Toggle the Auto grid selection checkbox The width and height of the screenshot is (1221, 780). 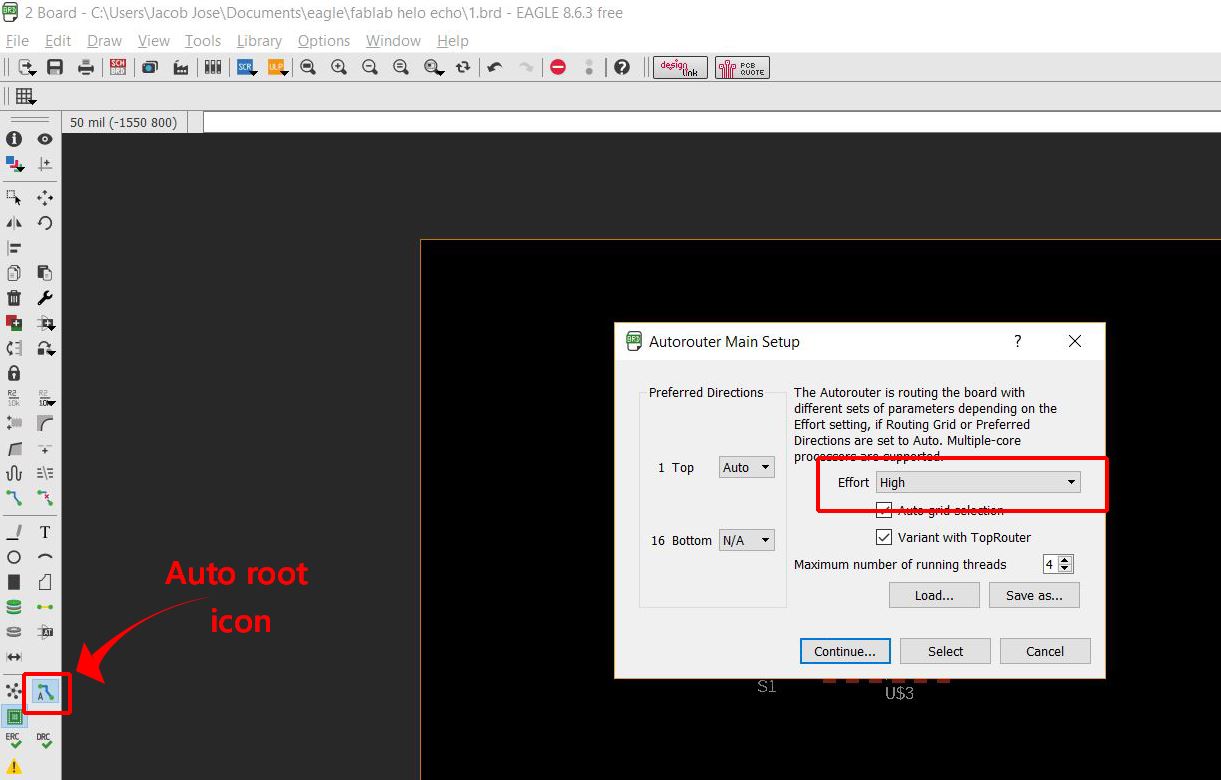(x=884, y=510)
